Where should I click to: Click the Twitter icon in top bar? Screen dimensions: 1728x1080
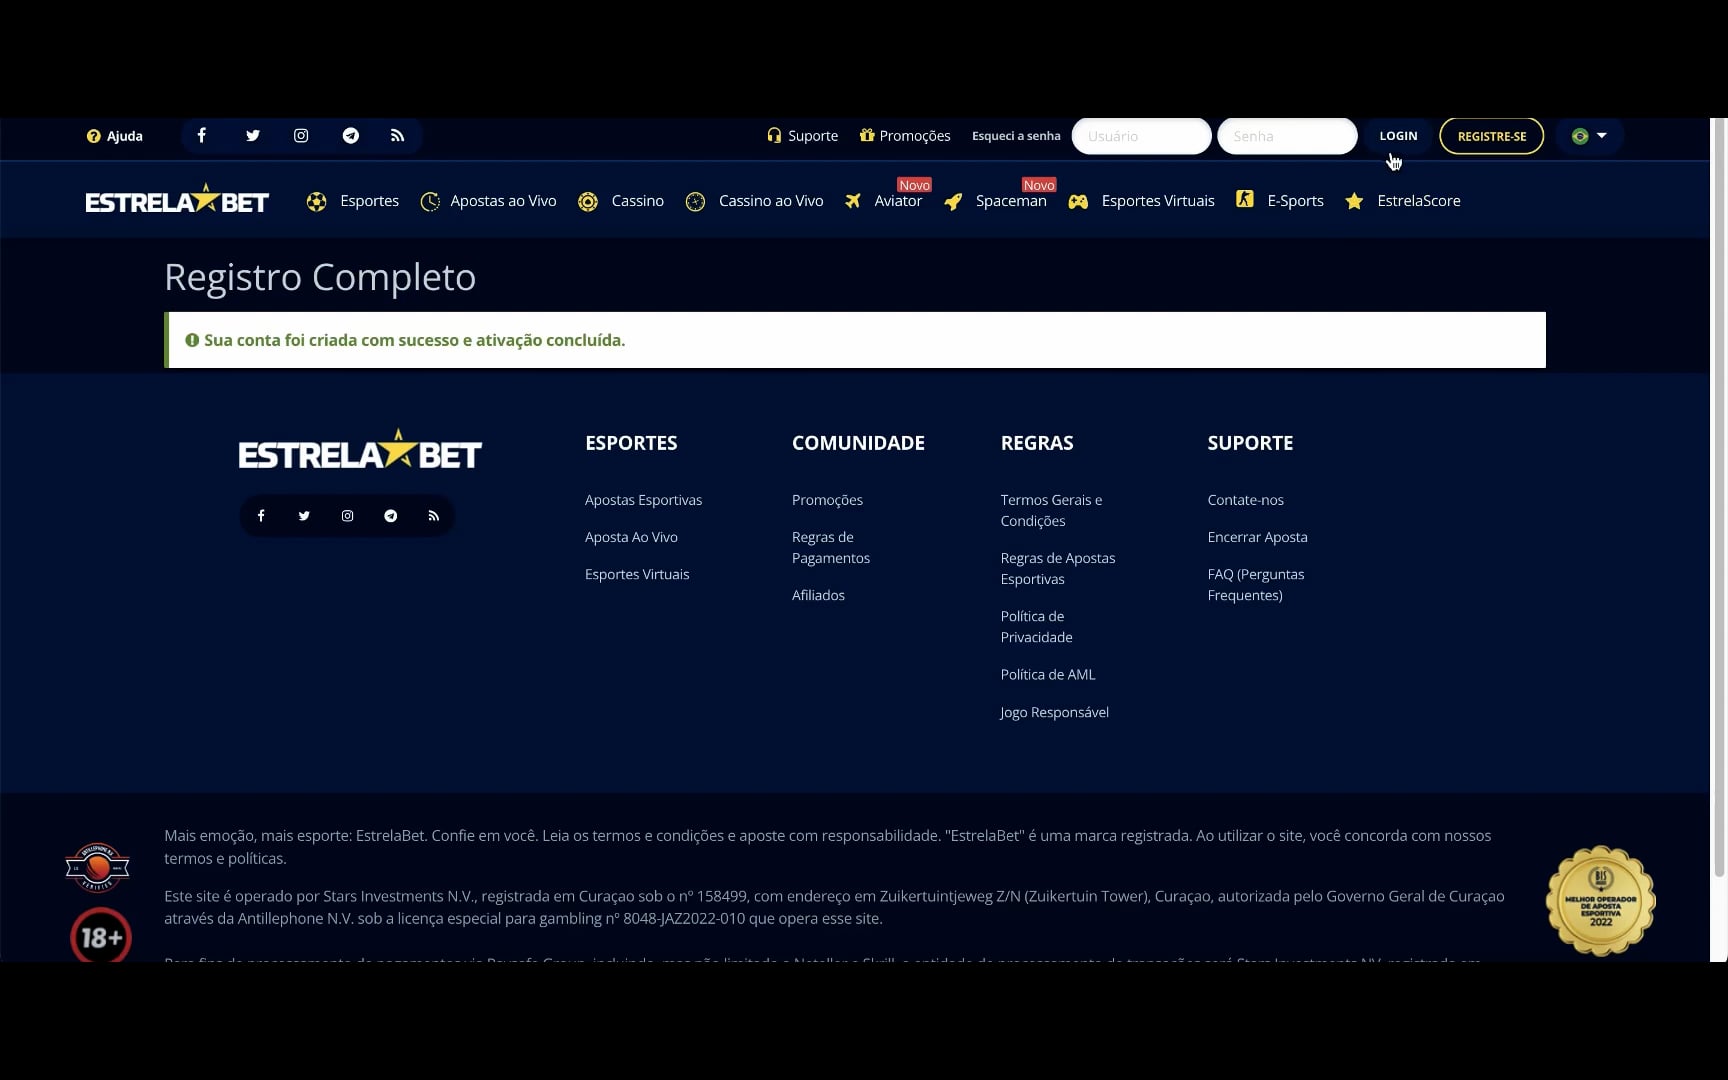[x=253, y=136]
